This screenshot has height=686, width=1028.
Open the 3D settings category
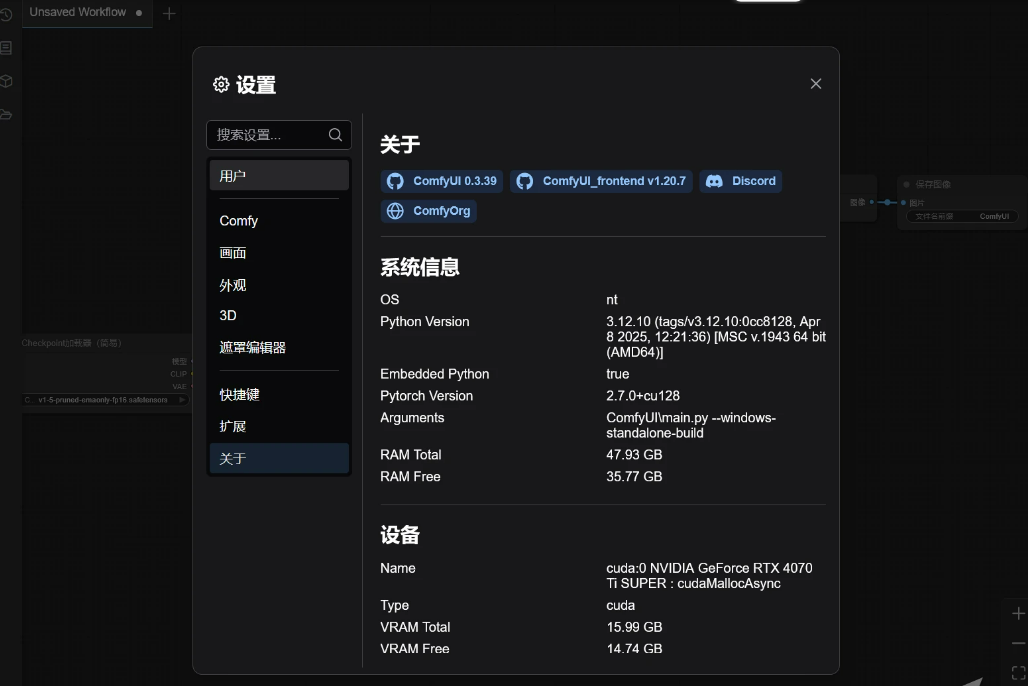[x=279, y=315]
